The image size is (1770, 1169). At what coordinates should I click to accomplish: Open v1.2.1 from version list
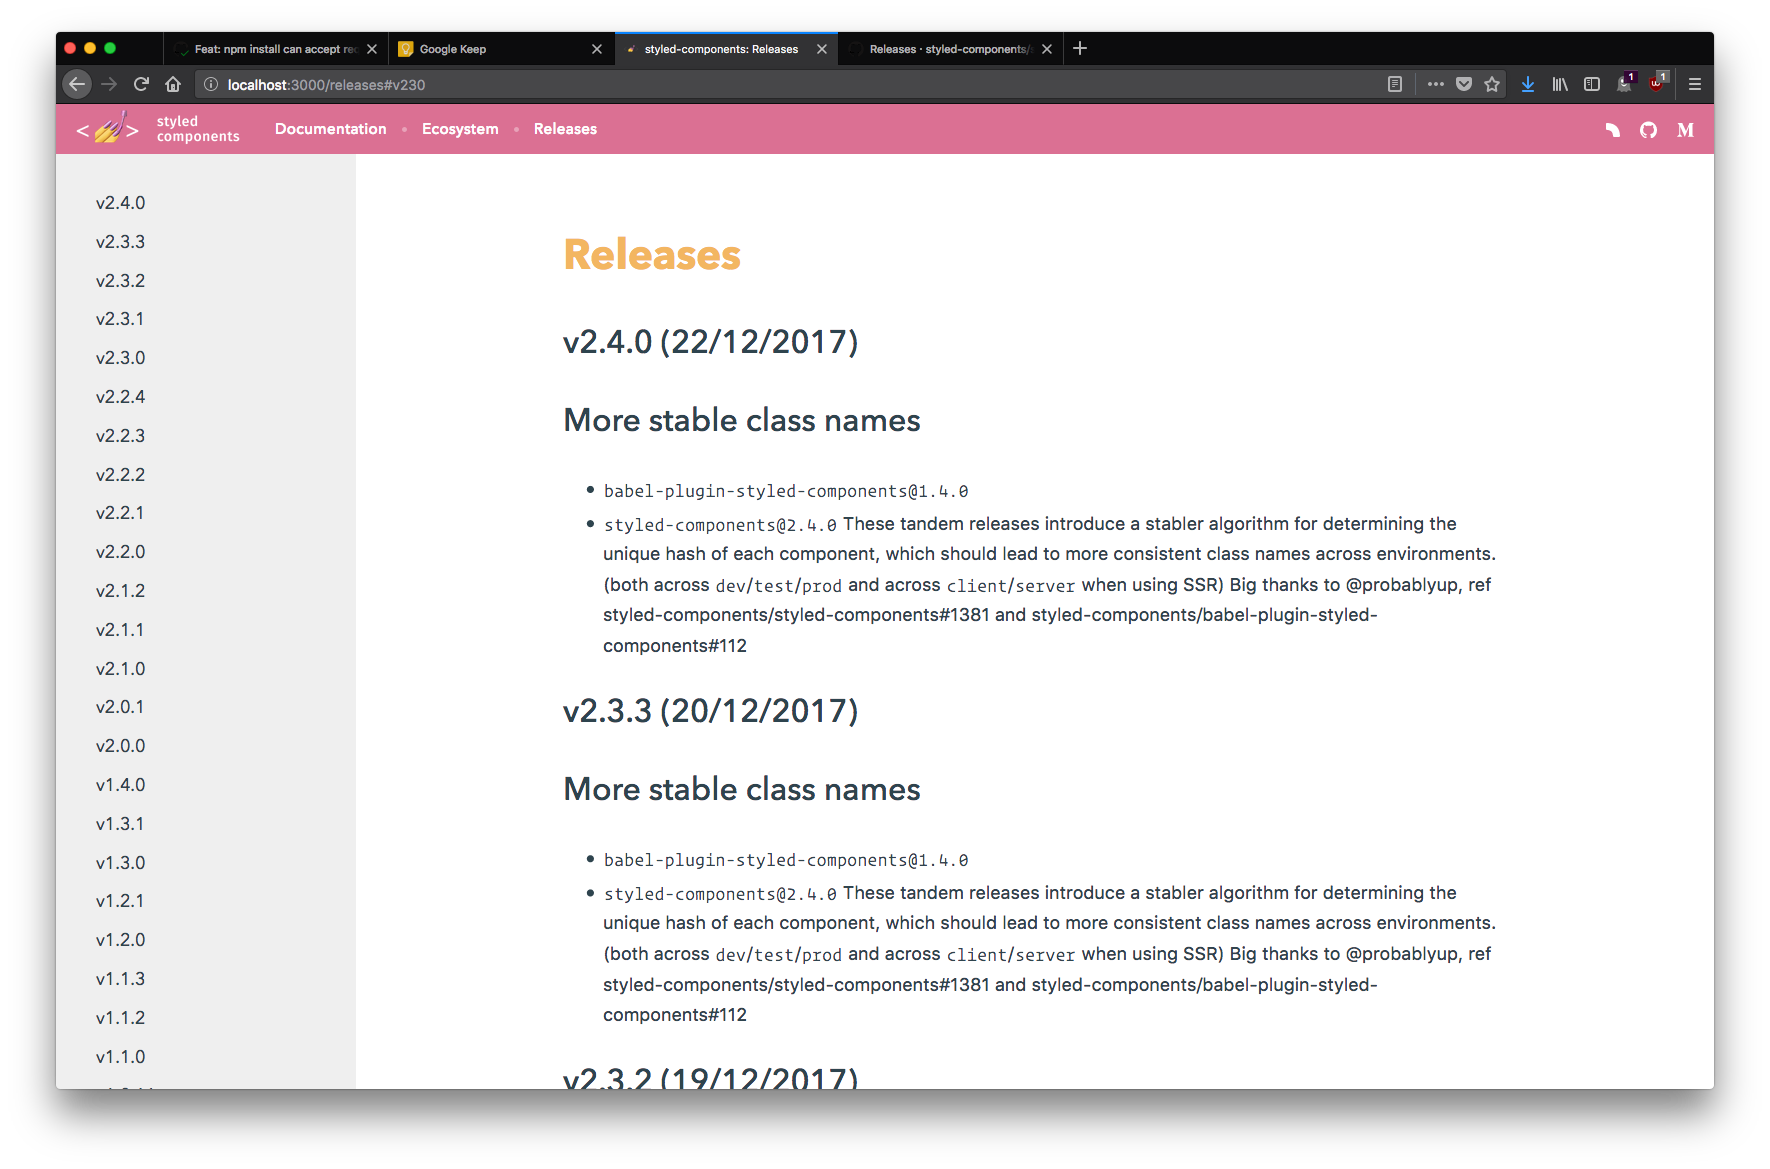coord(120,901)
